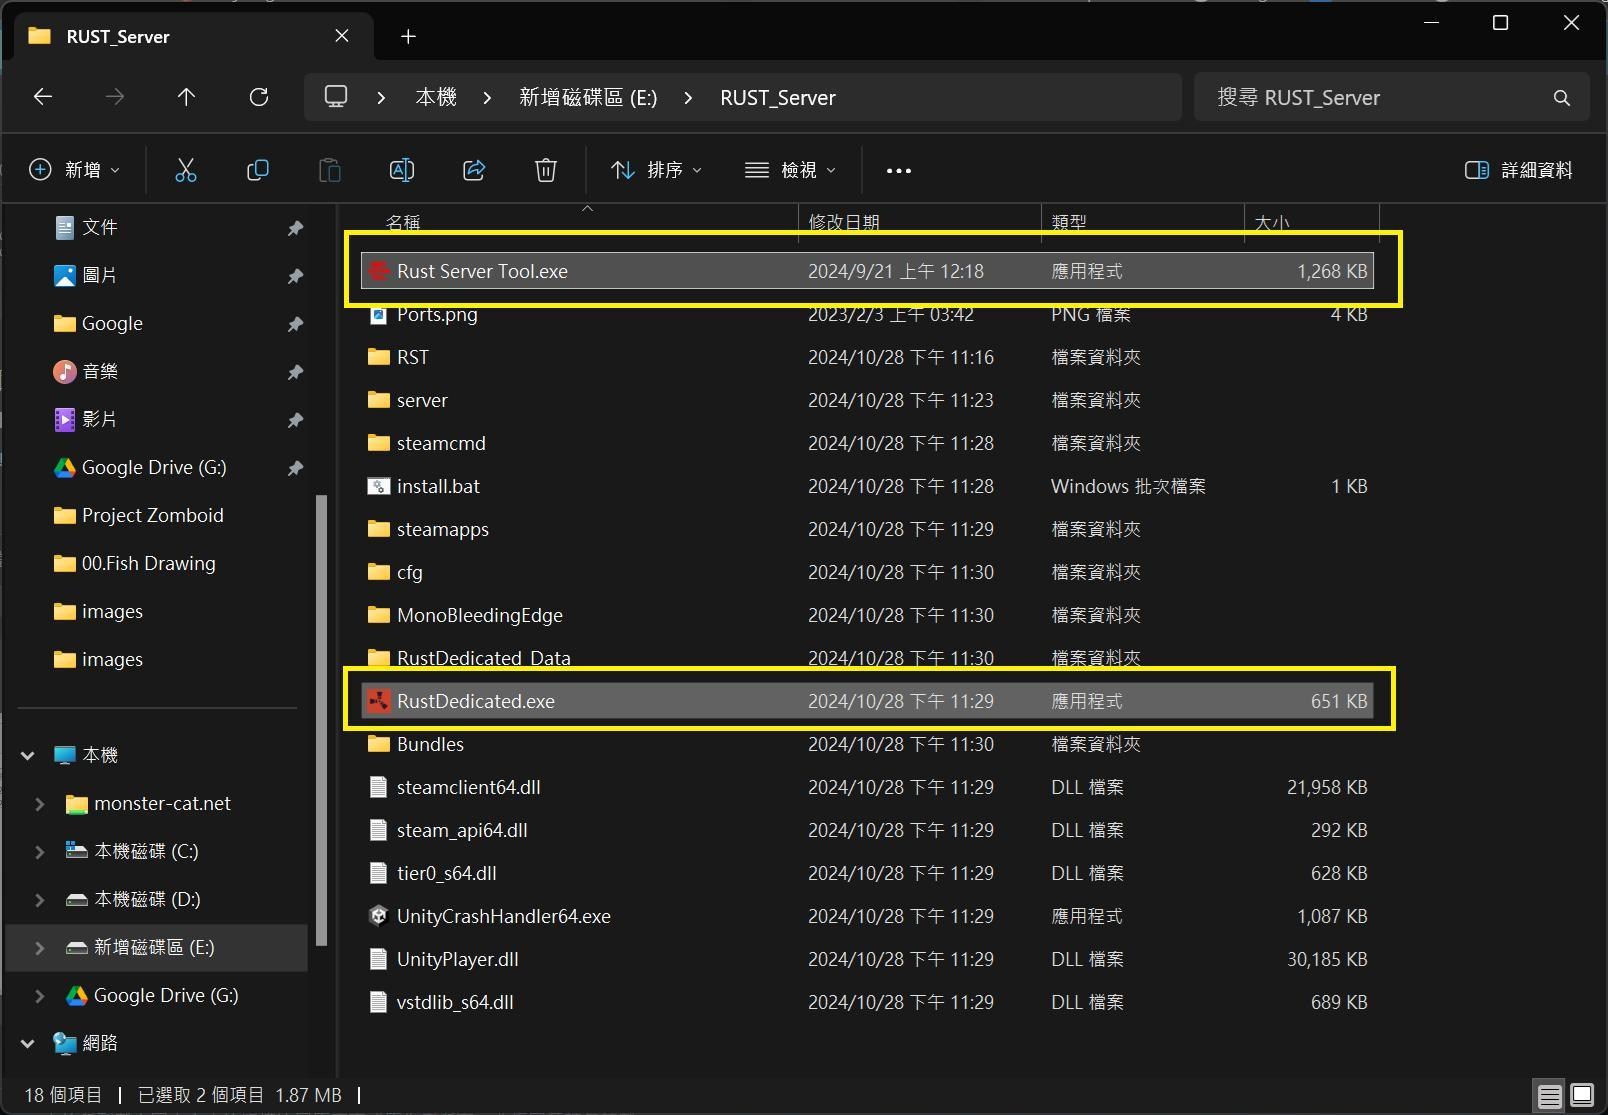Open the View options dropdown

(790, 170)
